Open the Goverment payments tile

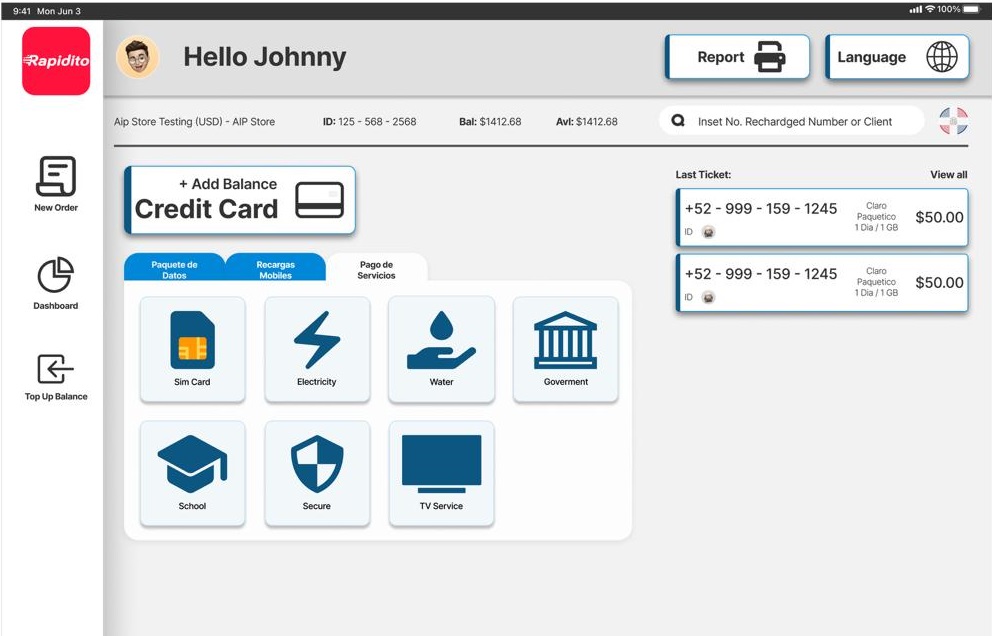point(565,349)
